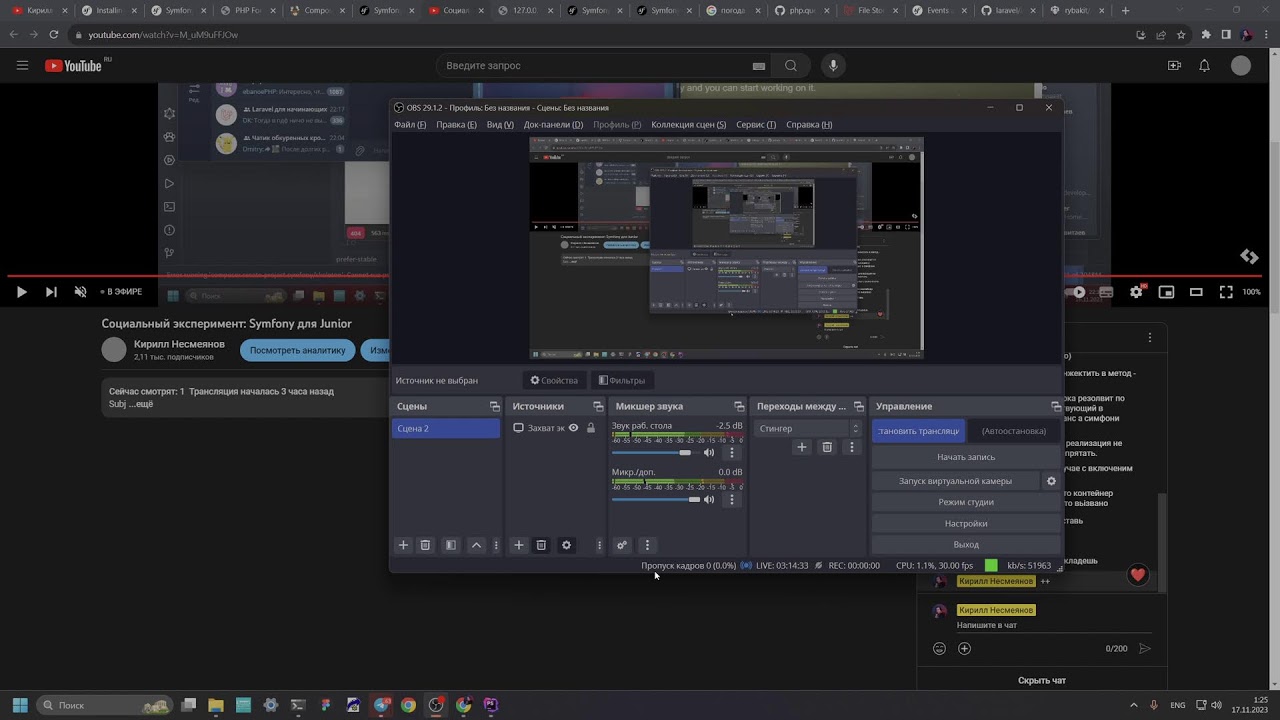Skip to next YouTube video
Screen dimensions: 1280x720
click(x=51, y=292)
